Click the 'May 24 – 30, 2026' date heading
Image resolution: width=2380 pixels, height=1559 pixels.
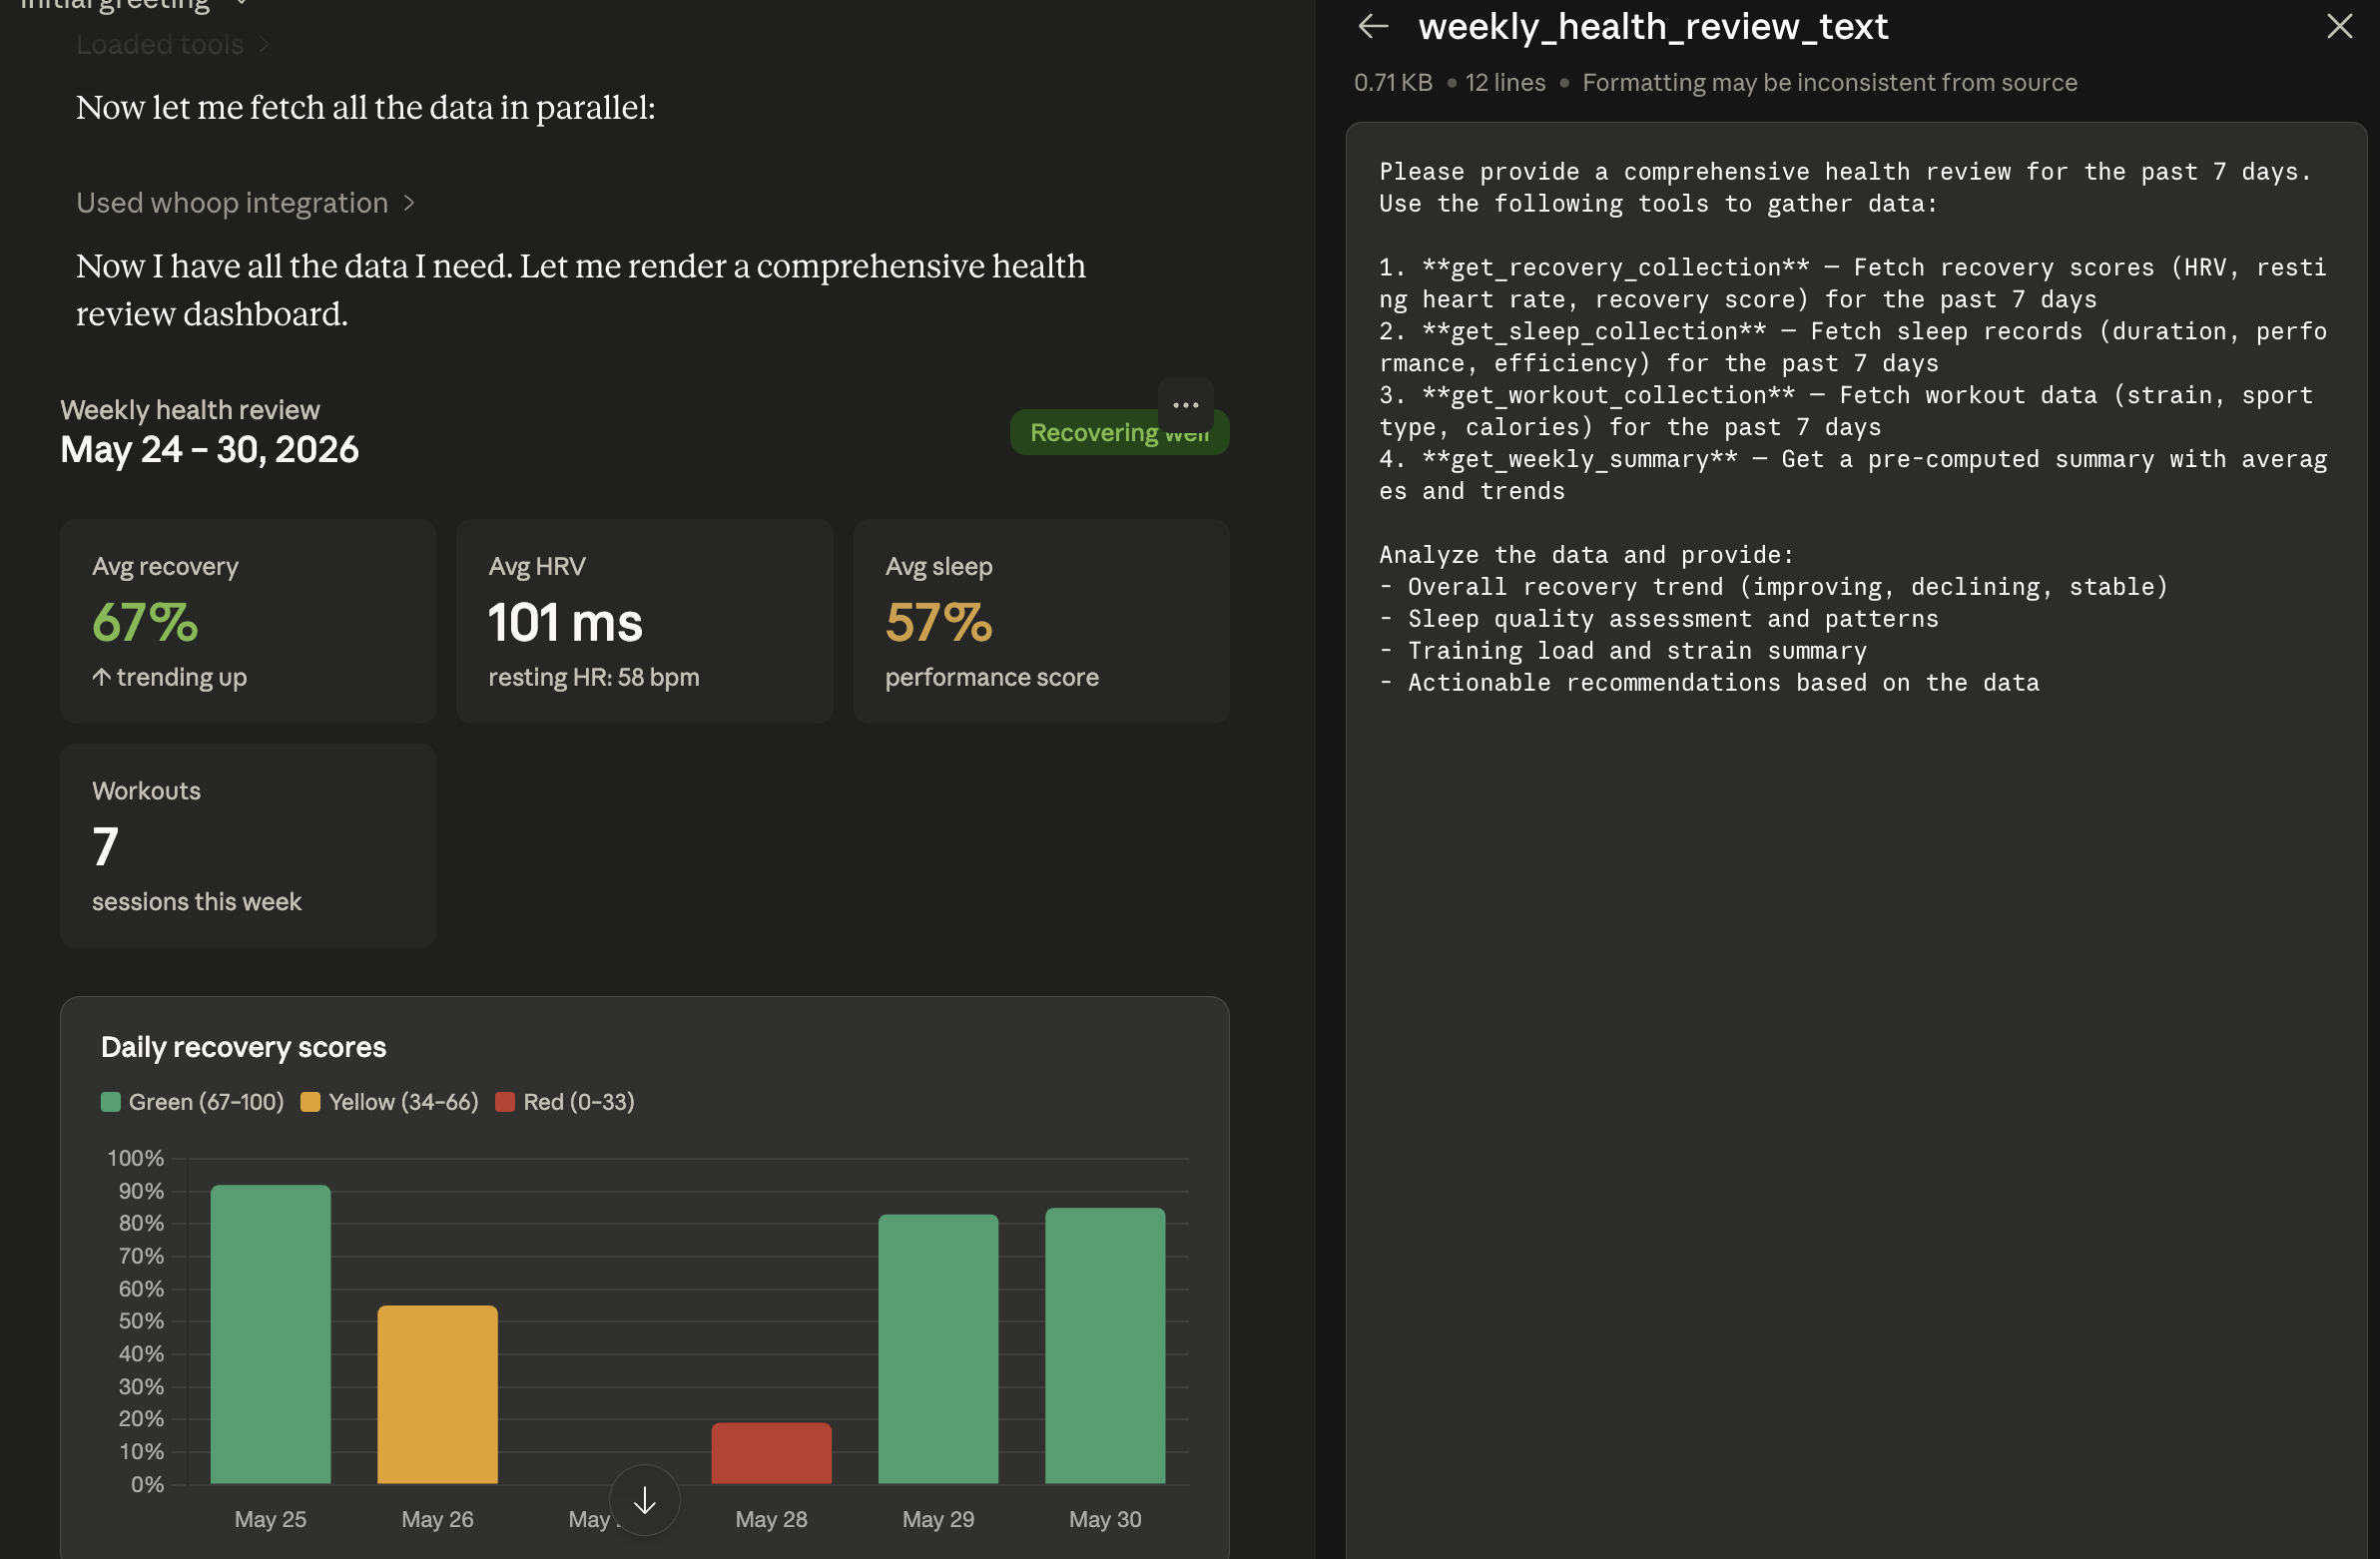[x=209, y=450]
